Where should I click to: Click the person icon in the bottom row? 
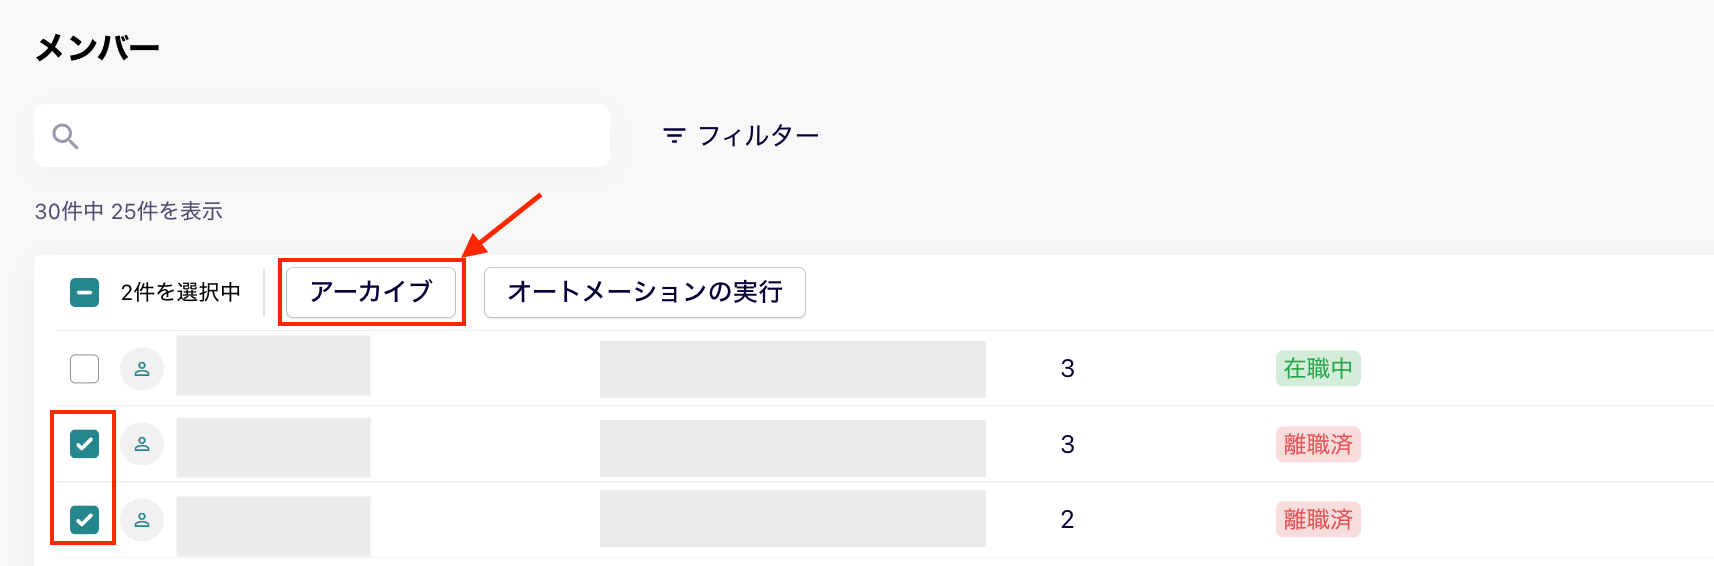142,520
